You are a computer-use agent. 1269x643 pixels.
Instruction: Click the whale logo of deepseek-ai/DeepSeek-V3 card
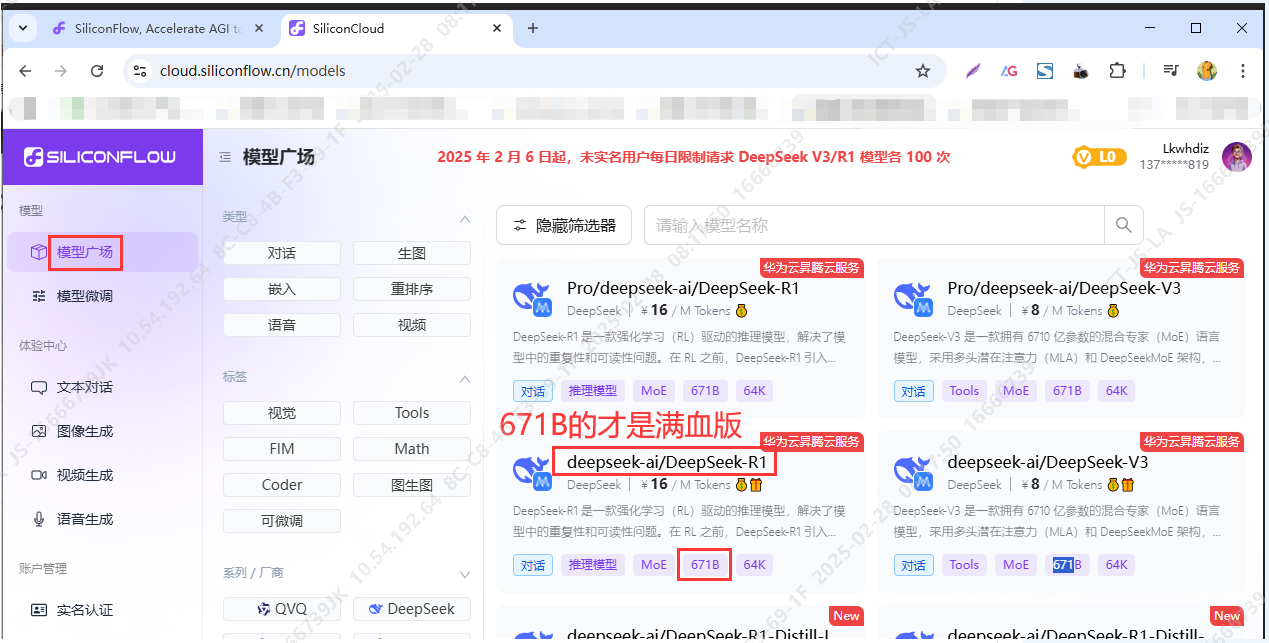coord(914,472)
